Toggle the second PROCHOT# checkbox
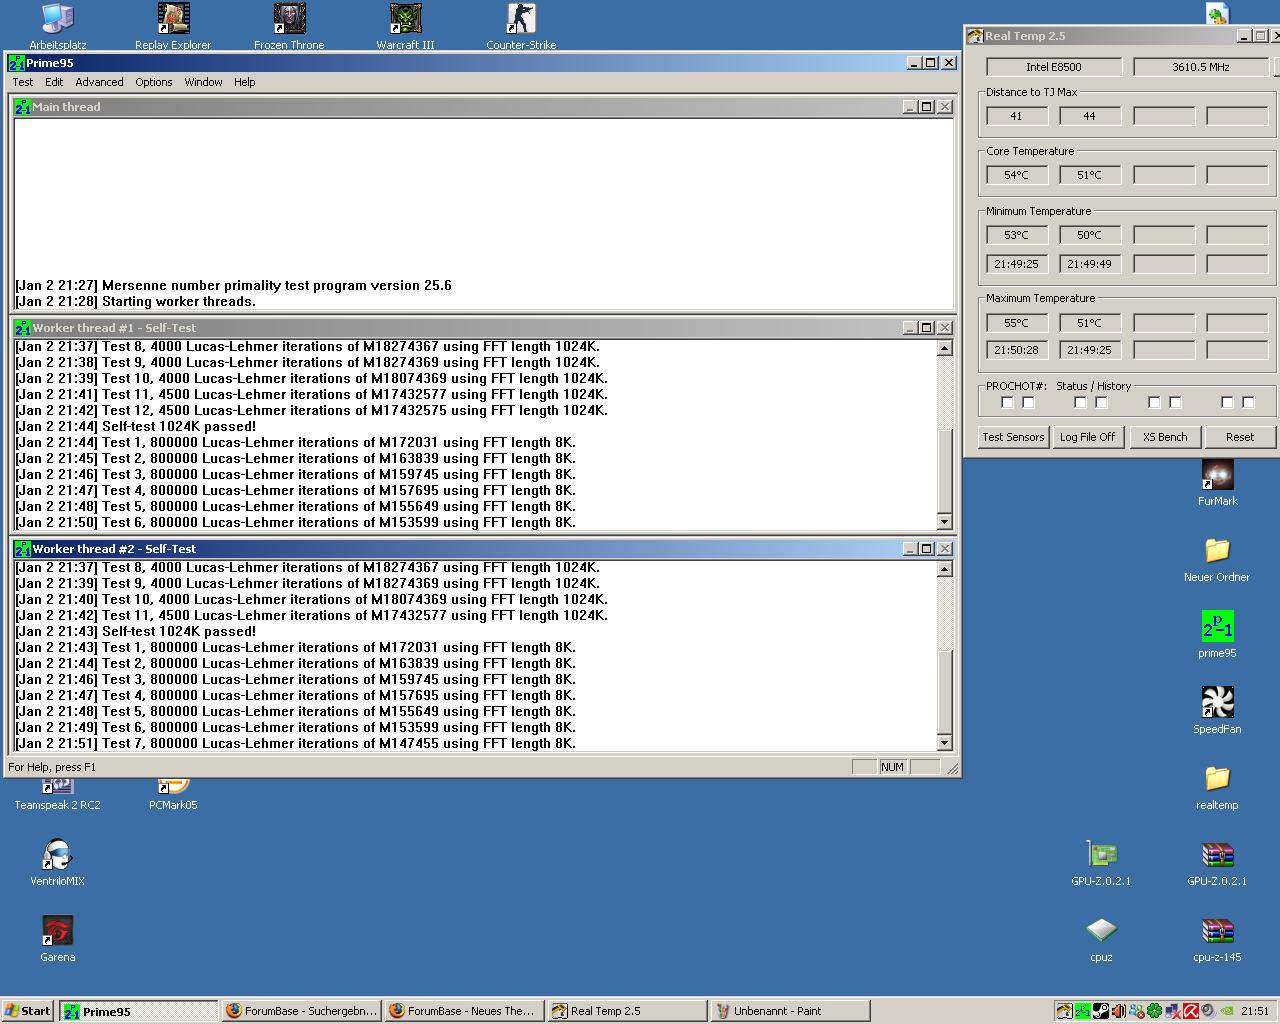The height and width of the screenshot is (1024, 1280). 1028,403
